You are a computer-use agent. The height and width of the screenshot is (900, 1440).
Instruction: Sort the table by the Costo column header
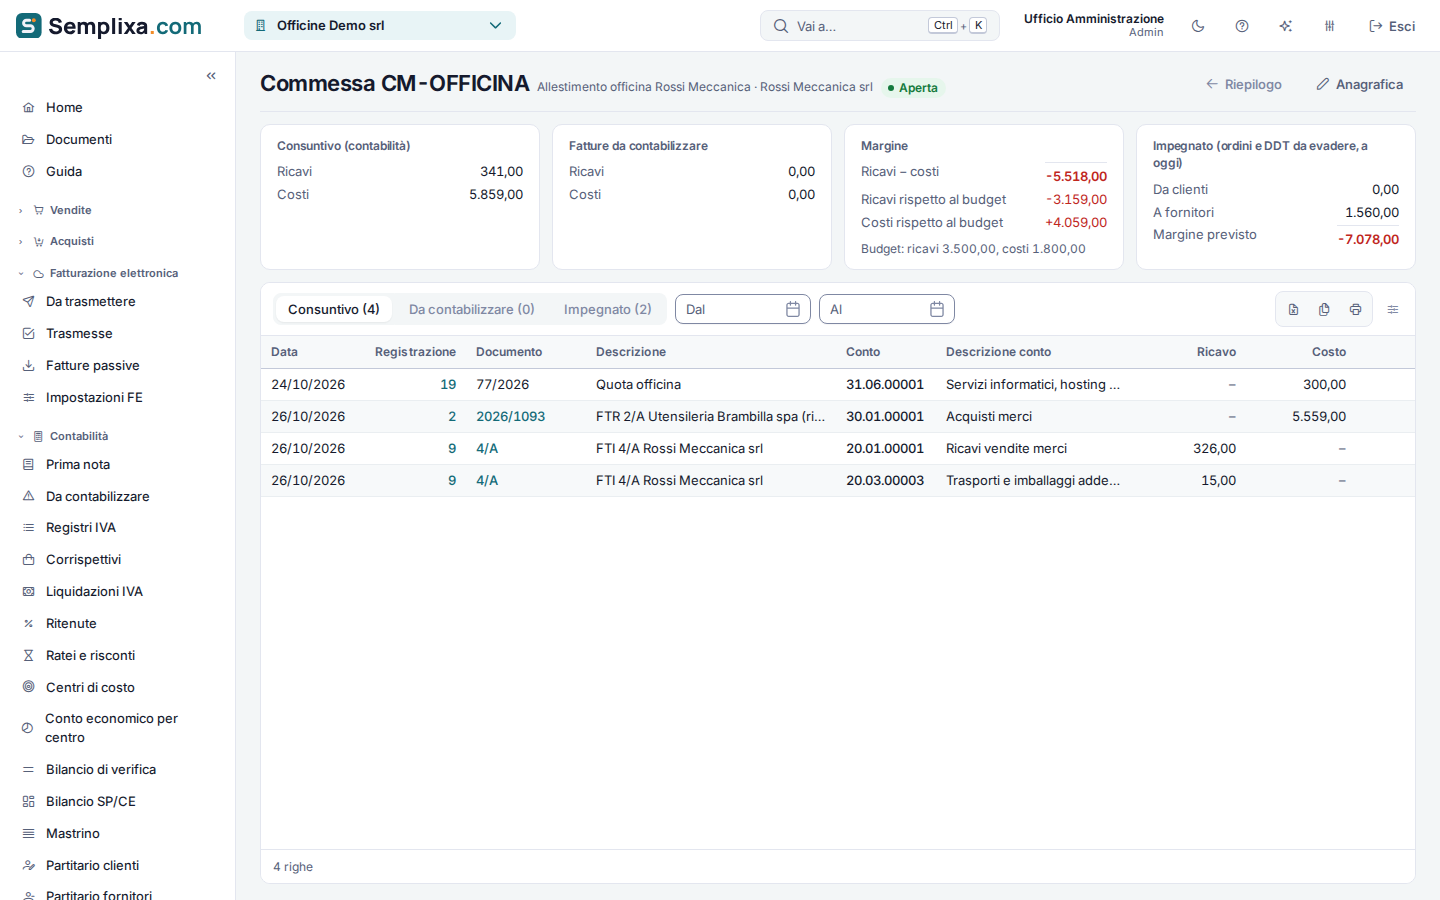(1328, 352)
